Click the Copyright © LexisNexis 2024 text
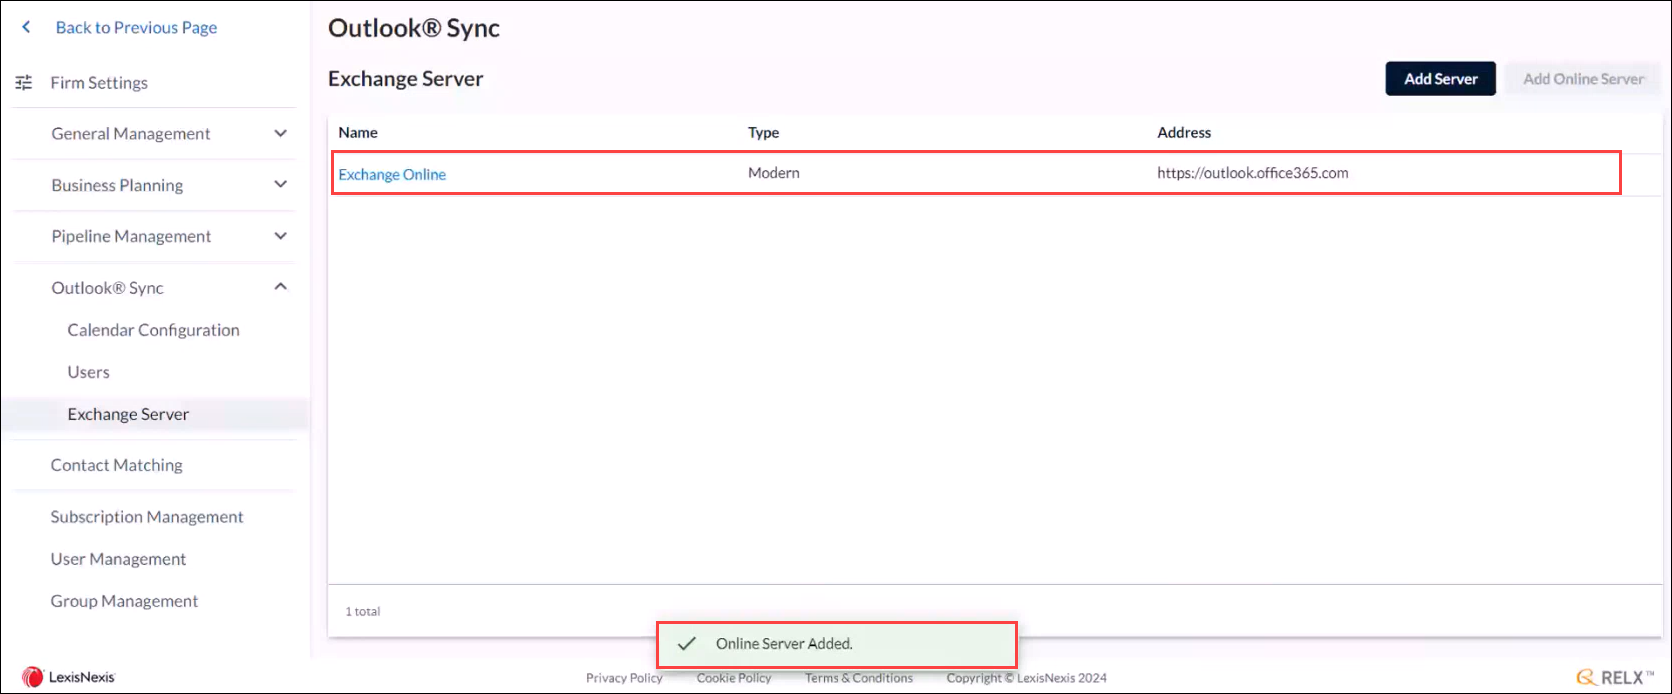This screenshot has width=1672, height=694. [x=1026, y=678]
